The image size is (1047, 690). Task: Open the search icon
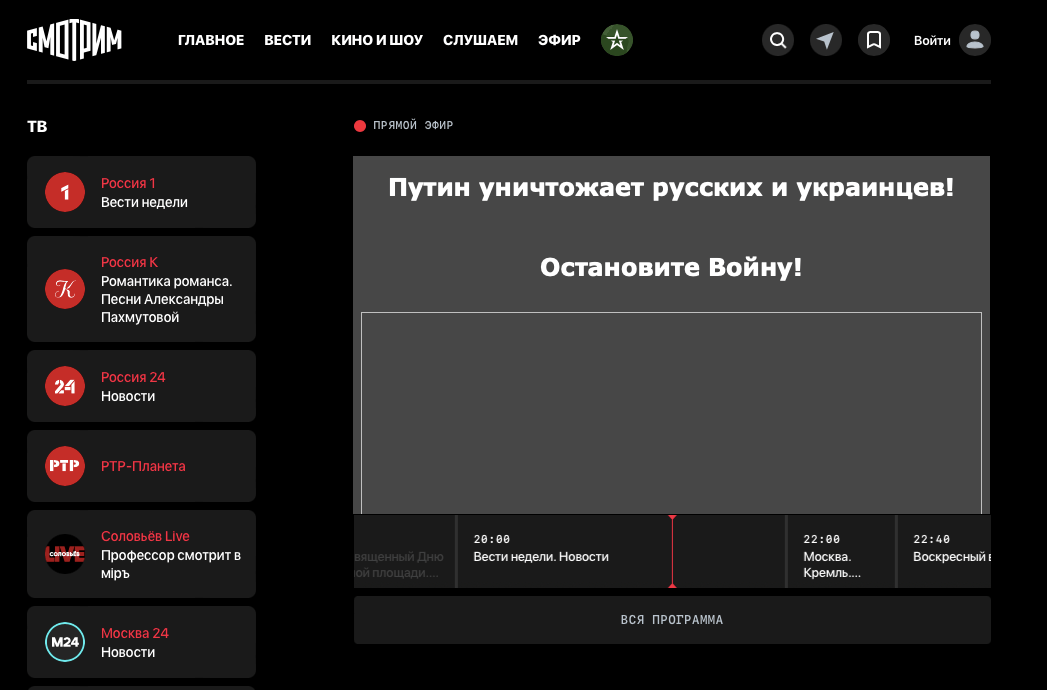pyautogui.click(x=778, y=40)
